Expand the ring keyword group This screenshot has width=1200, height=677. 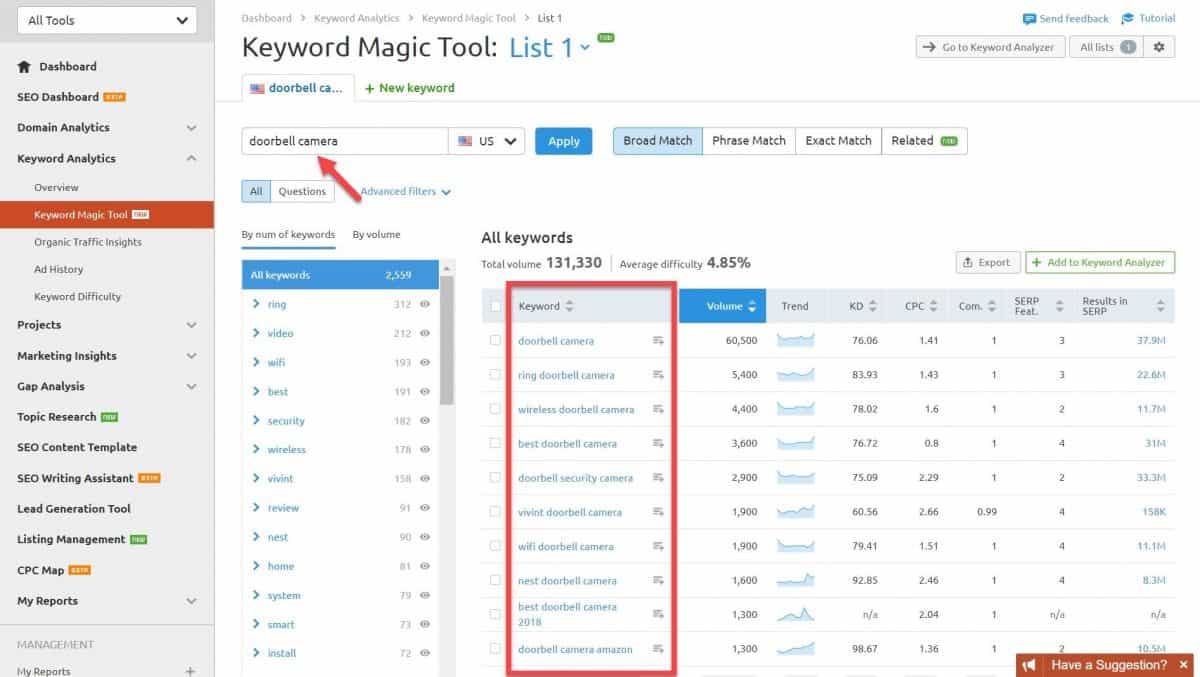click(256, 304)
